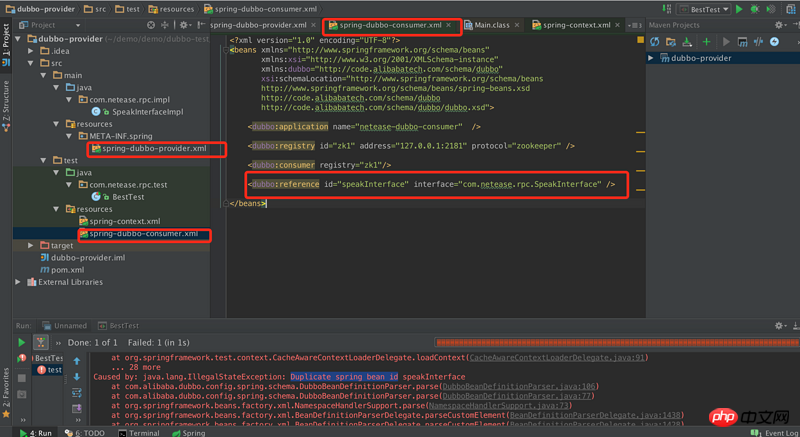Run the BestTest configuration with green play
Image resolution: width=800 pixels, height=437 pixels.
(x=739, y=9)
